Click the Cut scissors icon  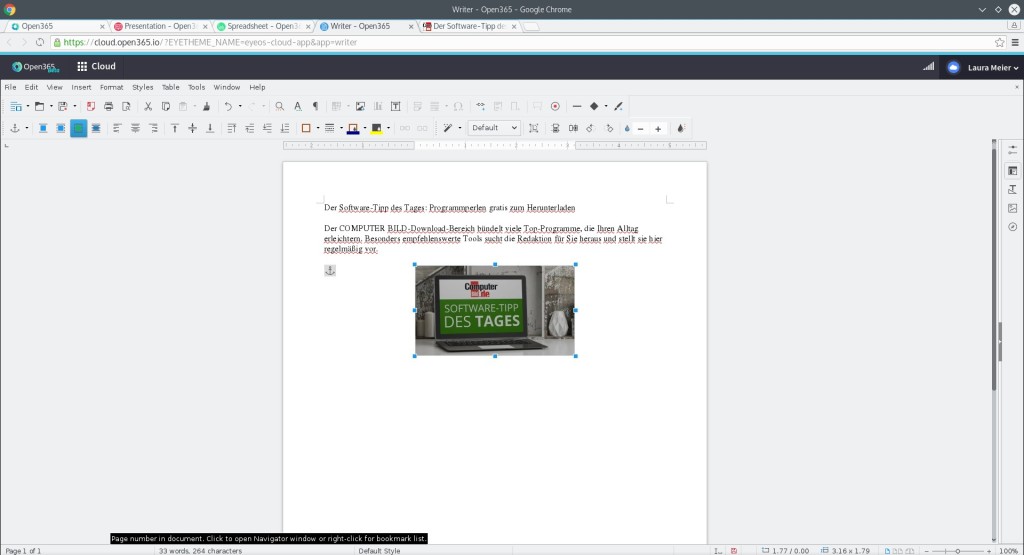tap(148, 106)
